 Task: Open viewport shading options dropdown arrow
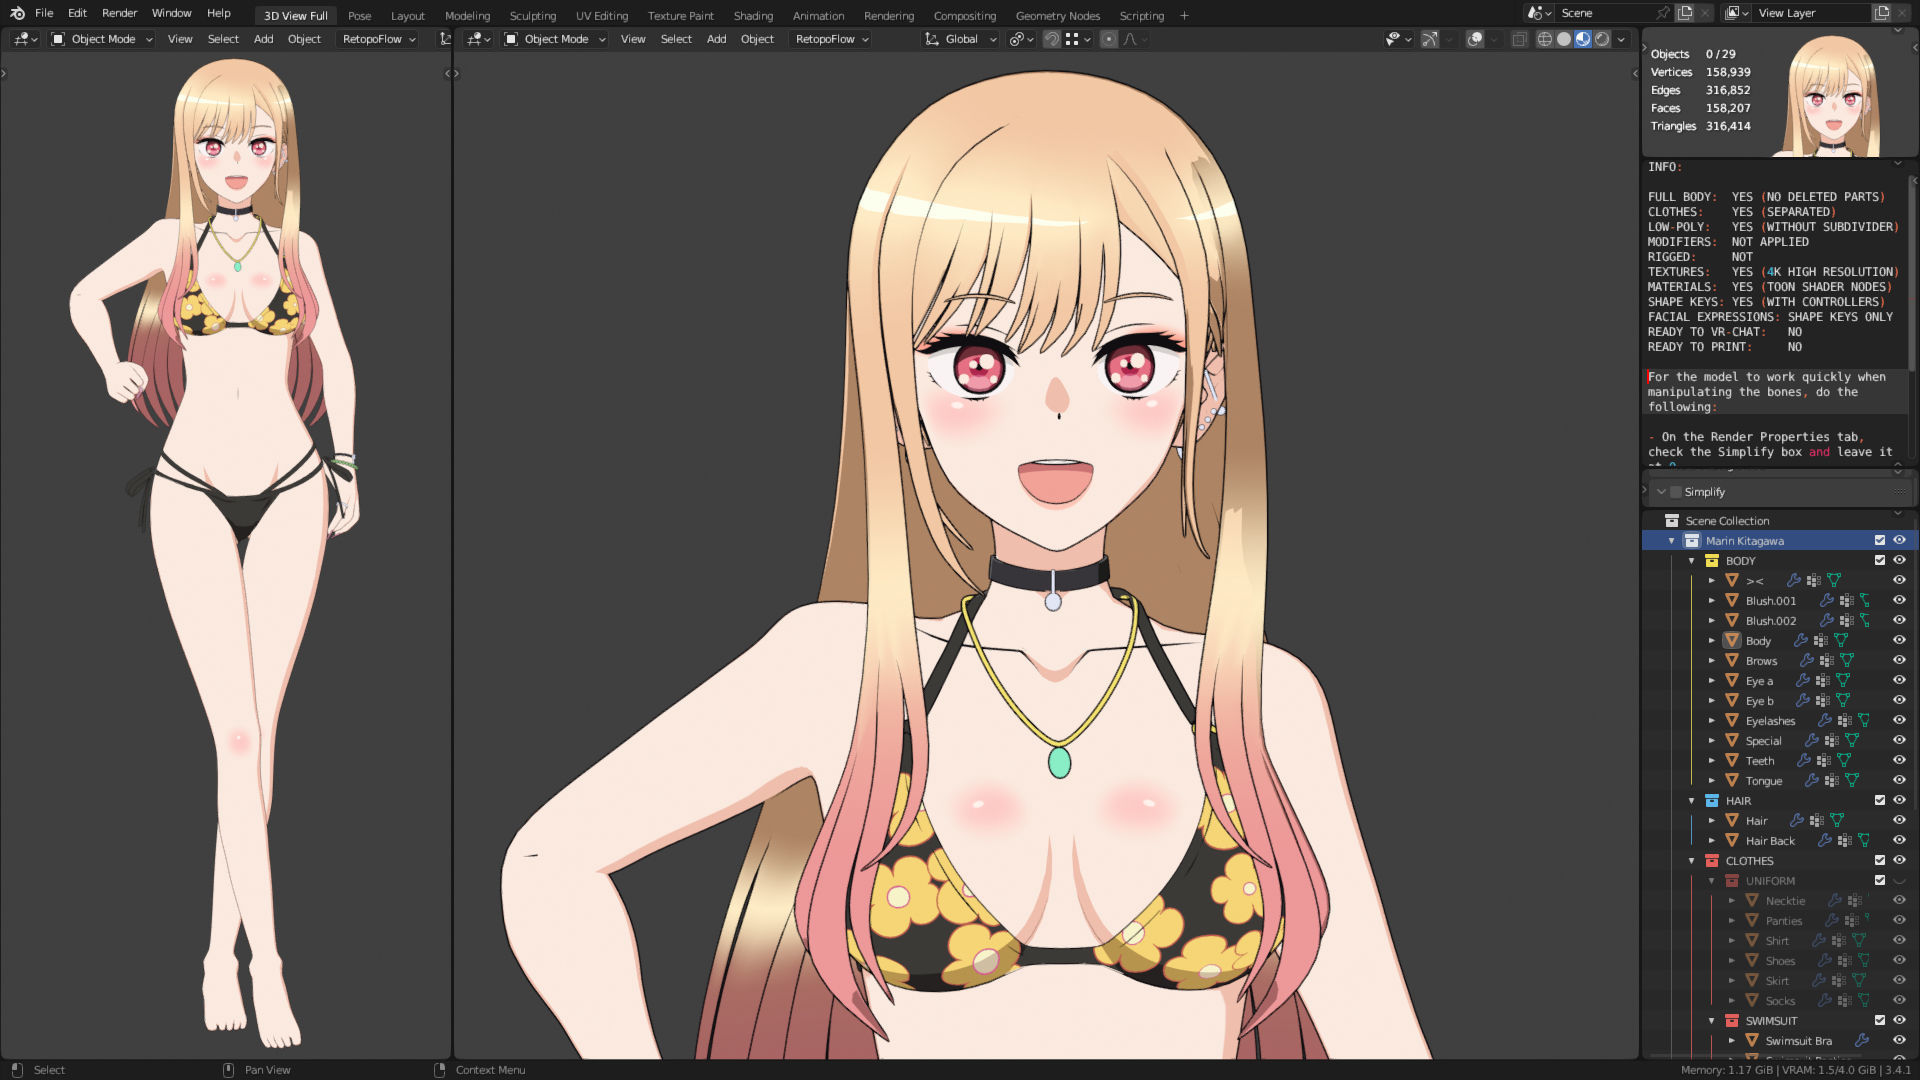click(1621, 39)
